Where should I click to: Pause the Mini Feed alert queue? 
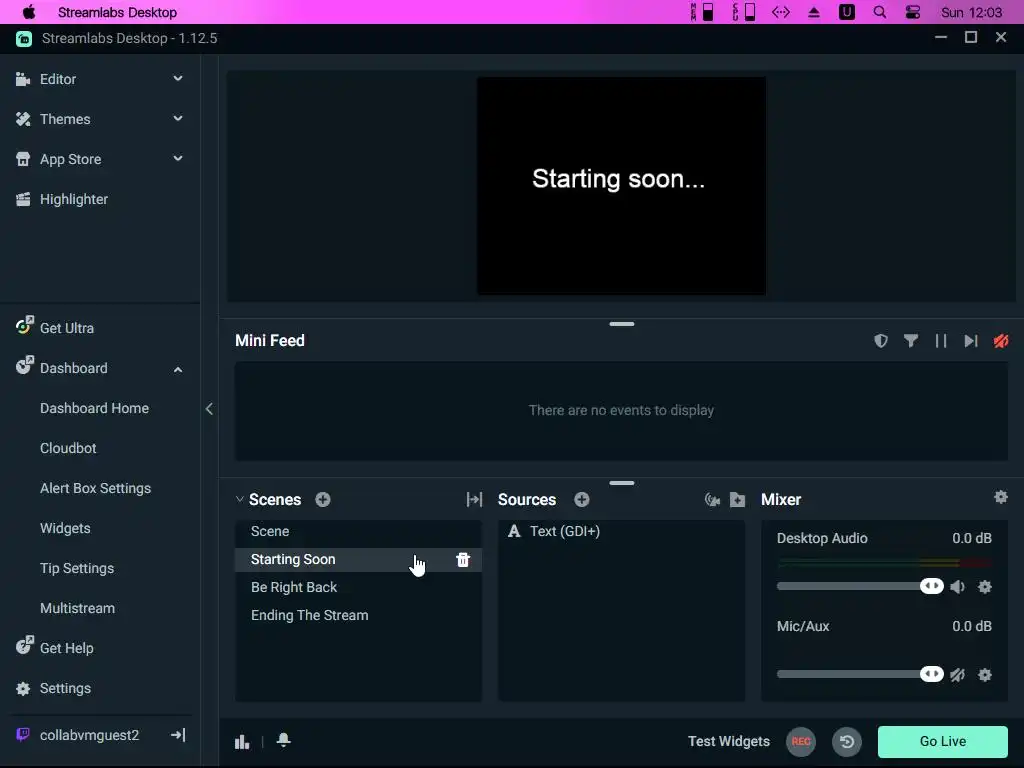coord(940,341)
